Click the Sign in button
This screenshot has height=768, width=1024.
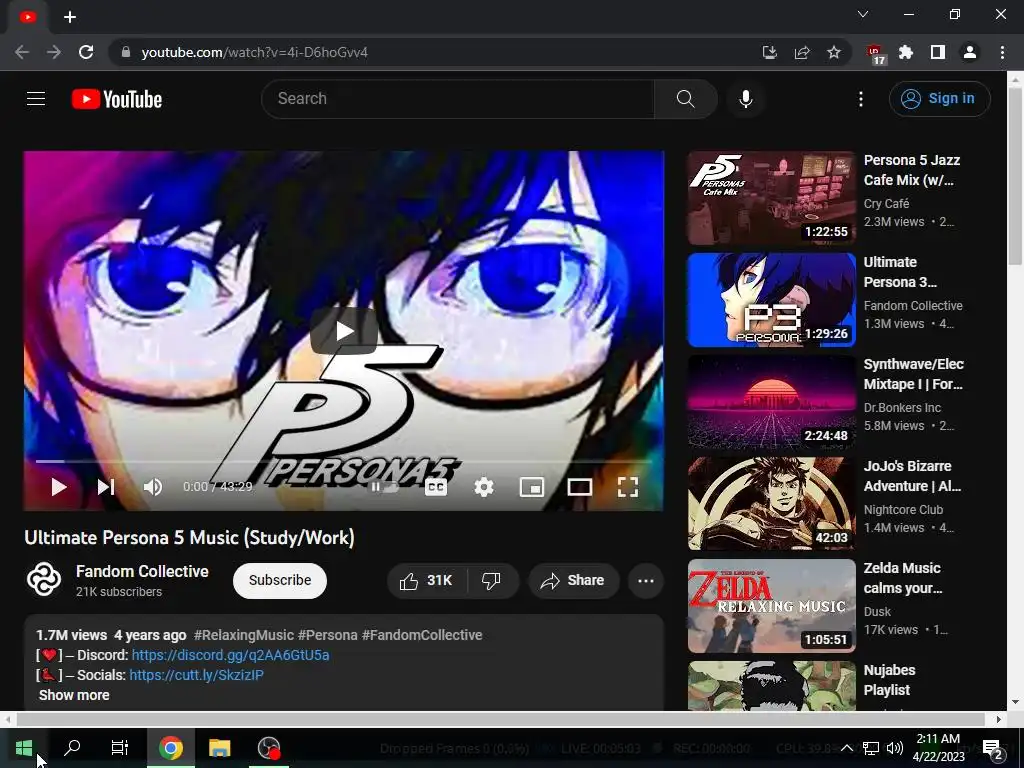click(x=939, y=99)
